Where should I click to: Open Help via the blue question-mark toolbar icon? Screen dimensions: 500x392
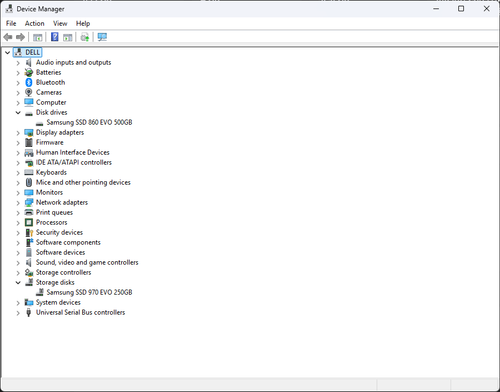tap(54, 37)
